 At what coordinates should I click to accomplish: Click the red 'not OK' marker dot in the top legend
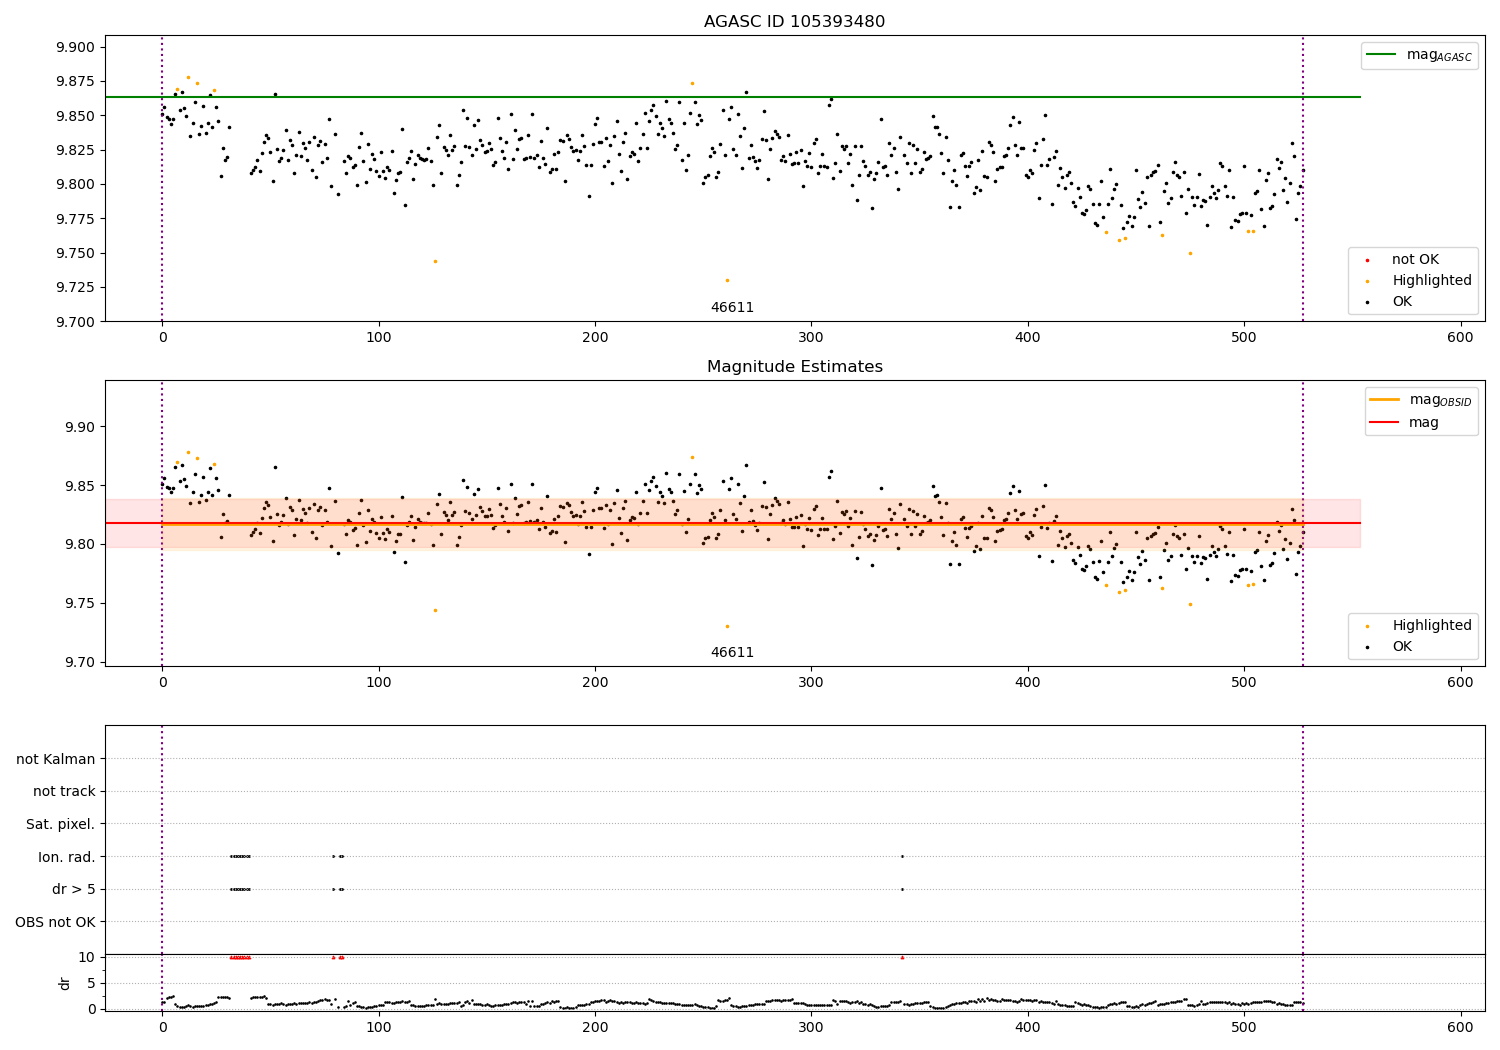pyautogui.click(x=1367, y=260)
